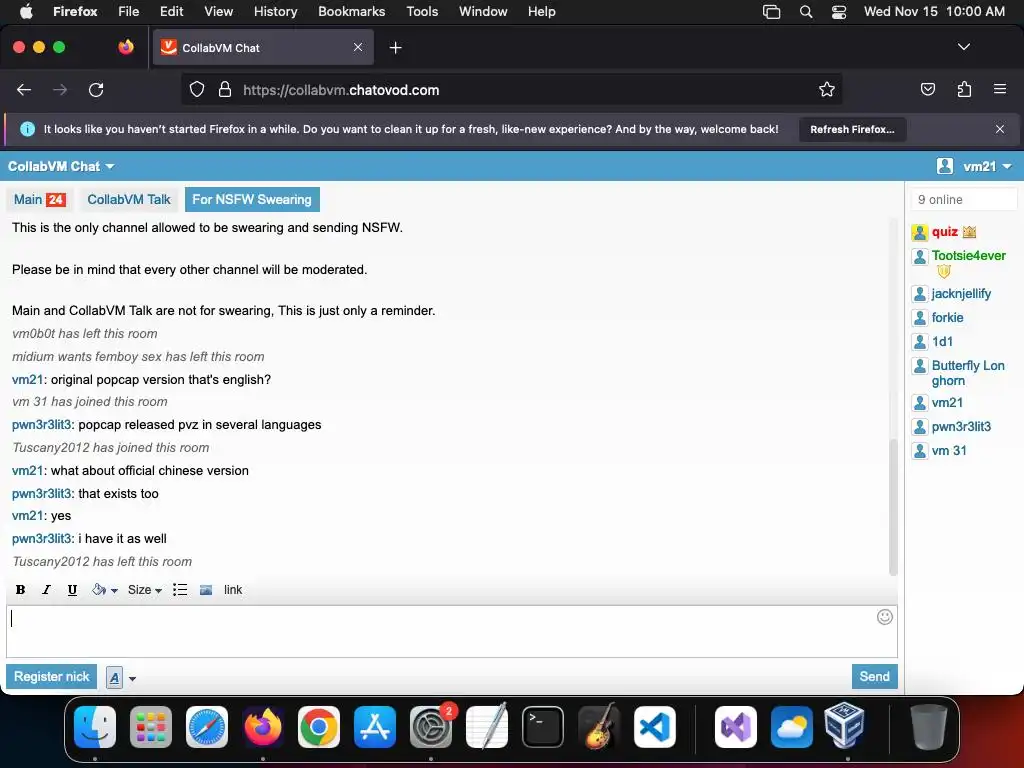Reload the current page
This screenshot has width=1024, height=768.
pos(96,89)
